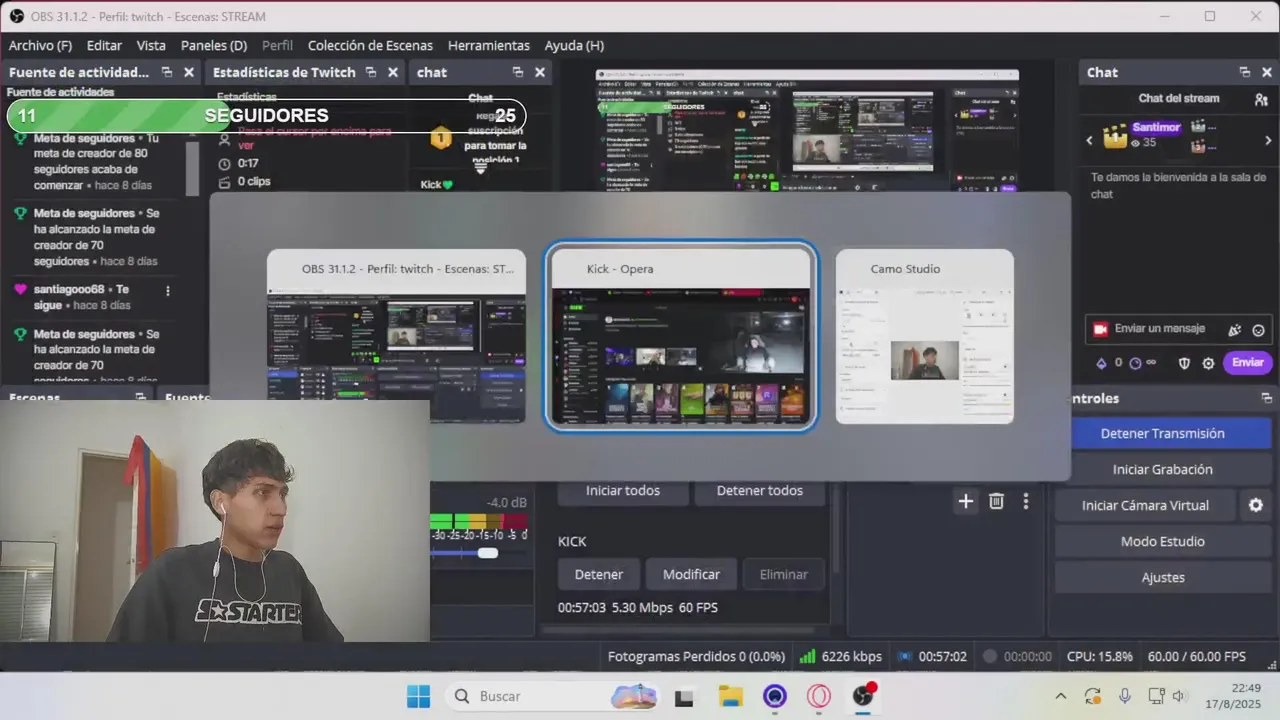Viewport: 1280px width, 720px height.
Task: Float the lowercase chat dock
Action: 518,72
